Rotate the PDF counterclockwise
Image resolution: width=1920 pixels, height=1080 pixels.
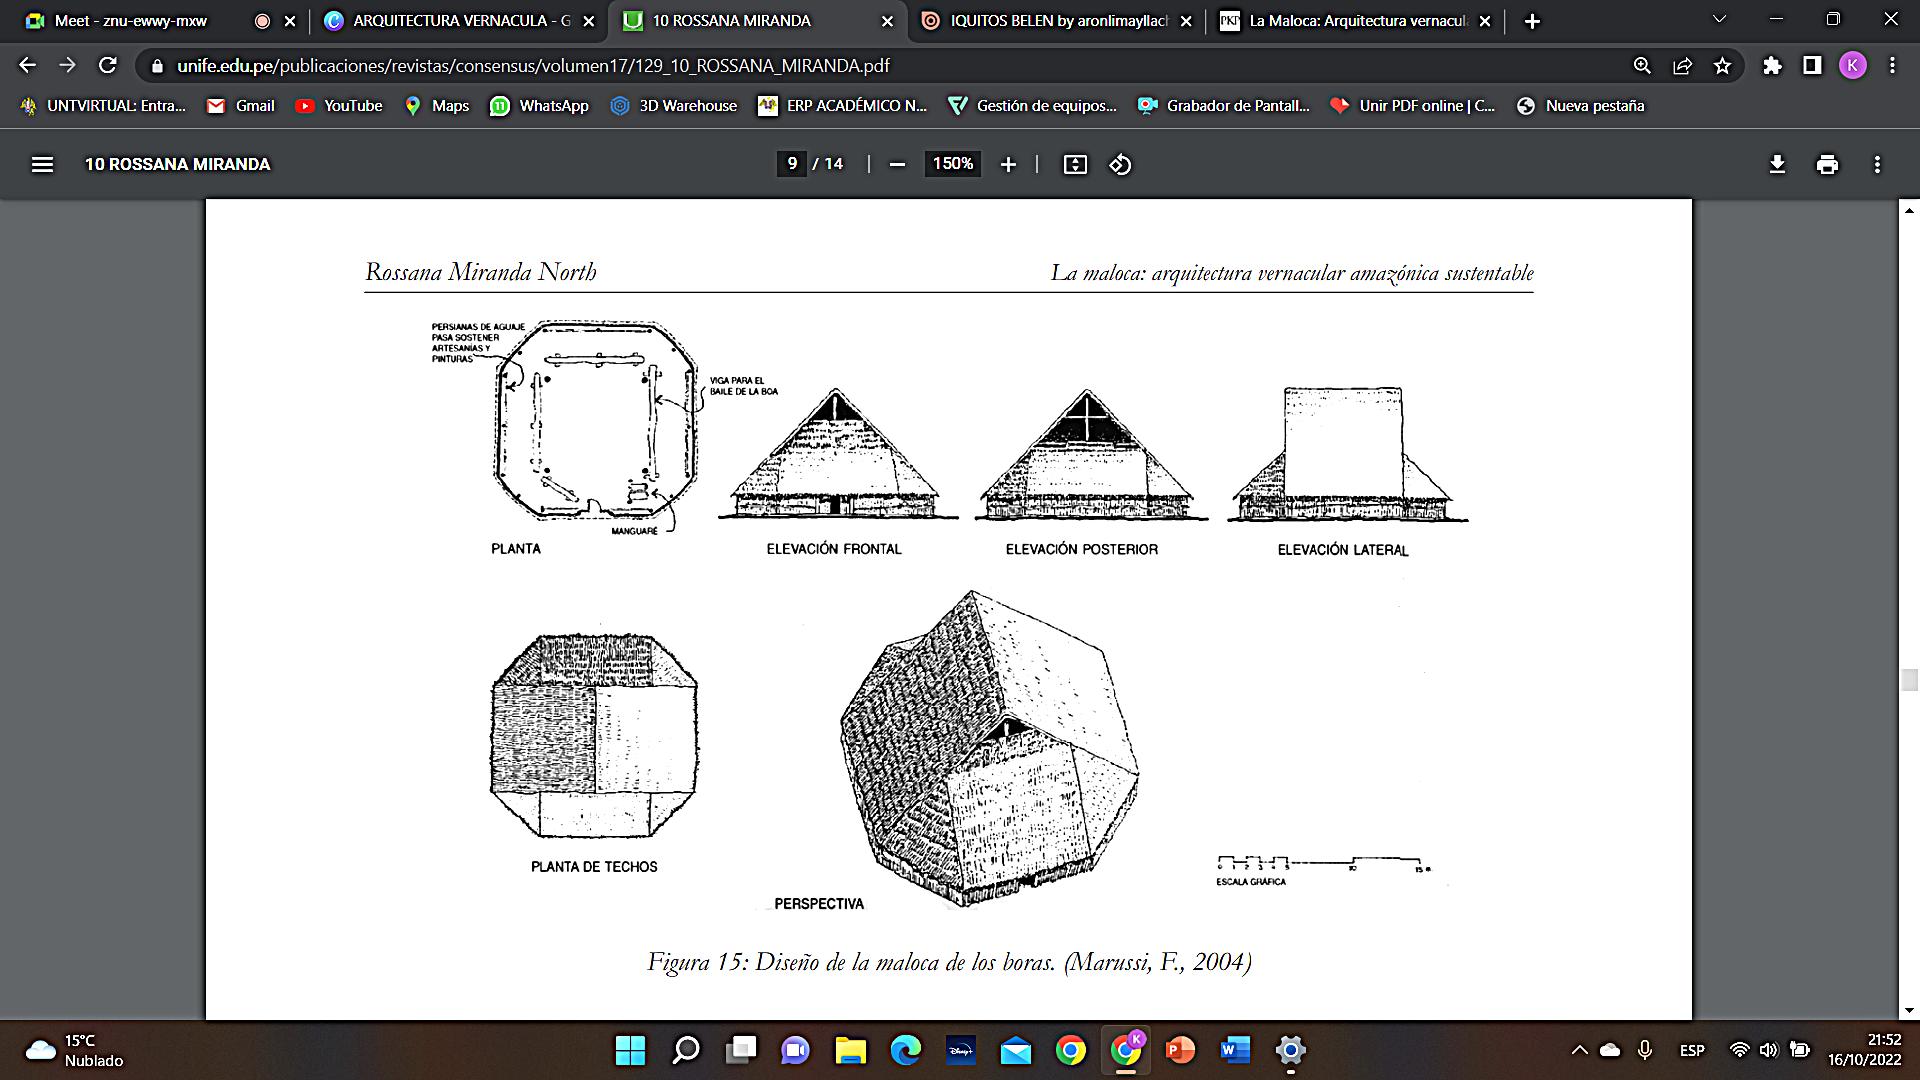tap(1120, 164)
